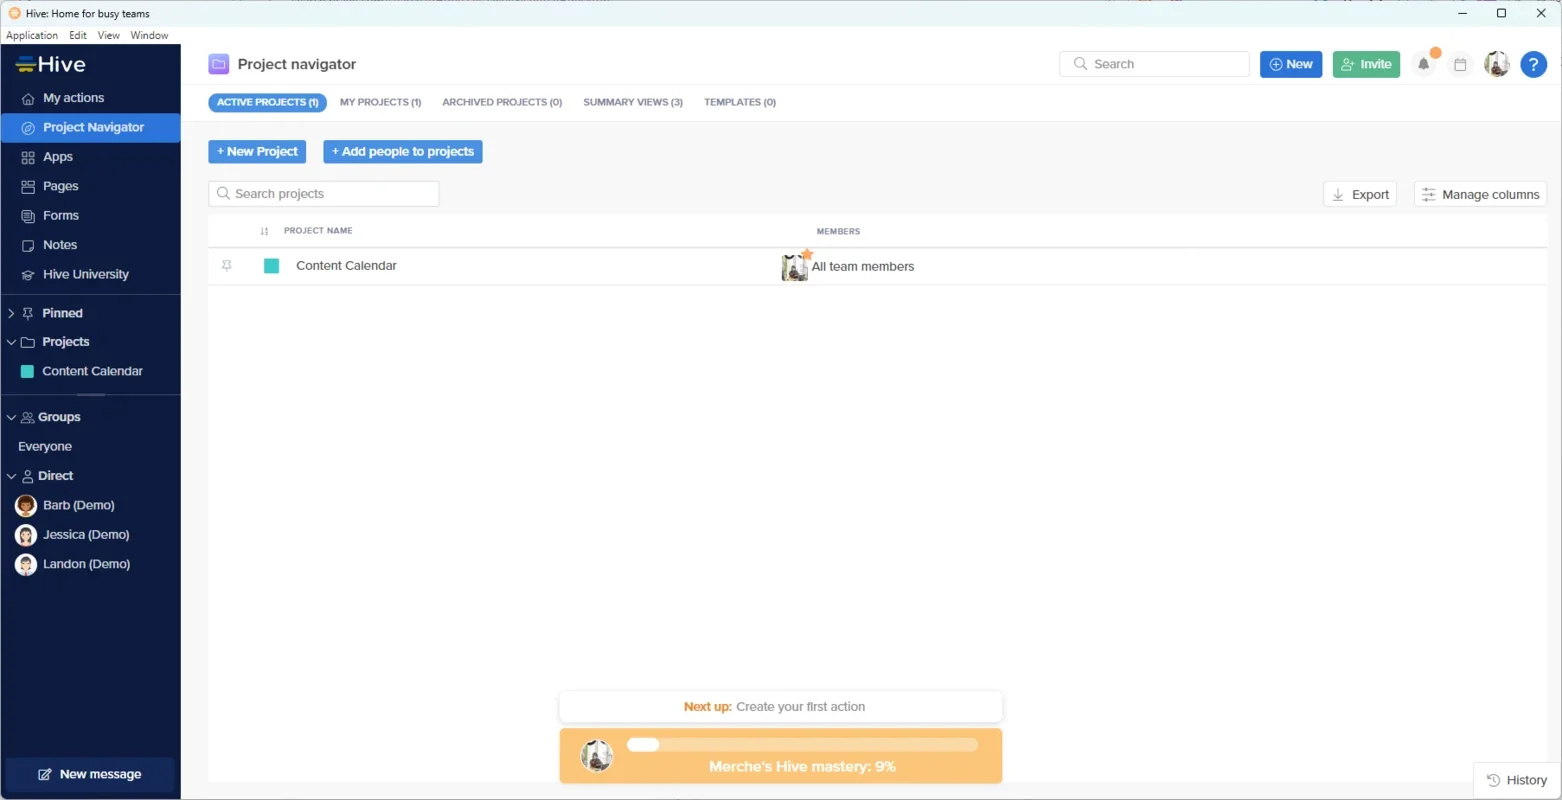Open the View menu
The image size is (1562, 800).
pyautogui.click(x=108, y=35)
